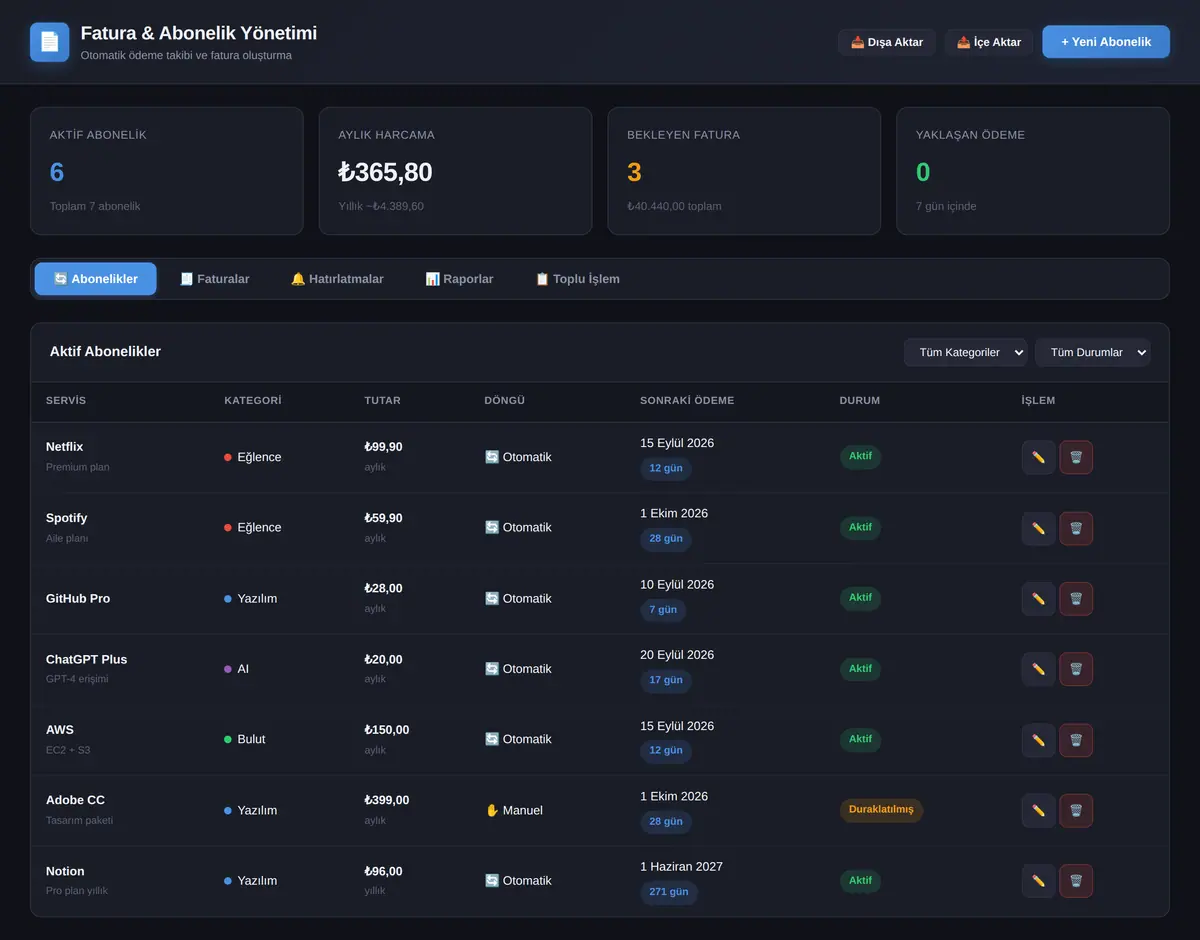Select the Toplu İşlem tab

click(x=577, y=279)
